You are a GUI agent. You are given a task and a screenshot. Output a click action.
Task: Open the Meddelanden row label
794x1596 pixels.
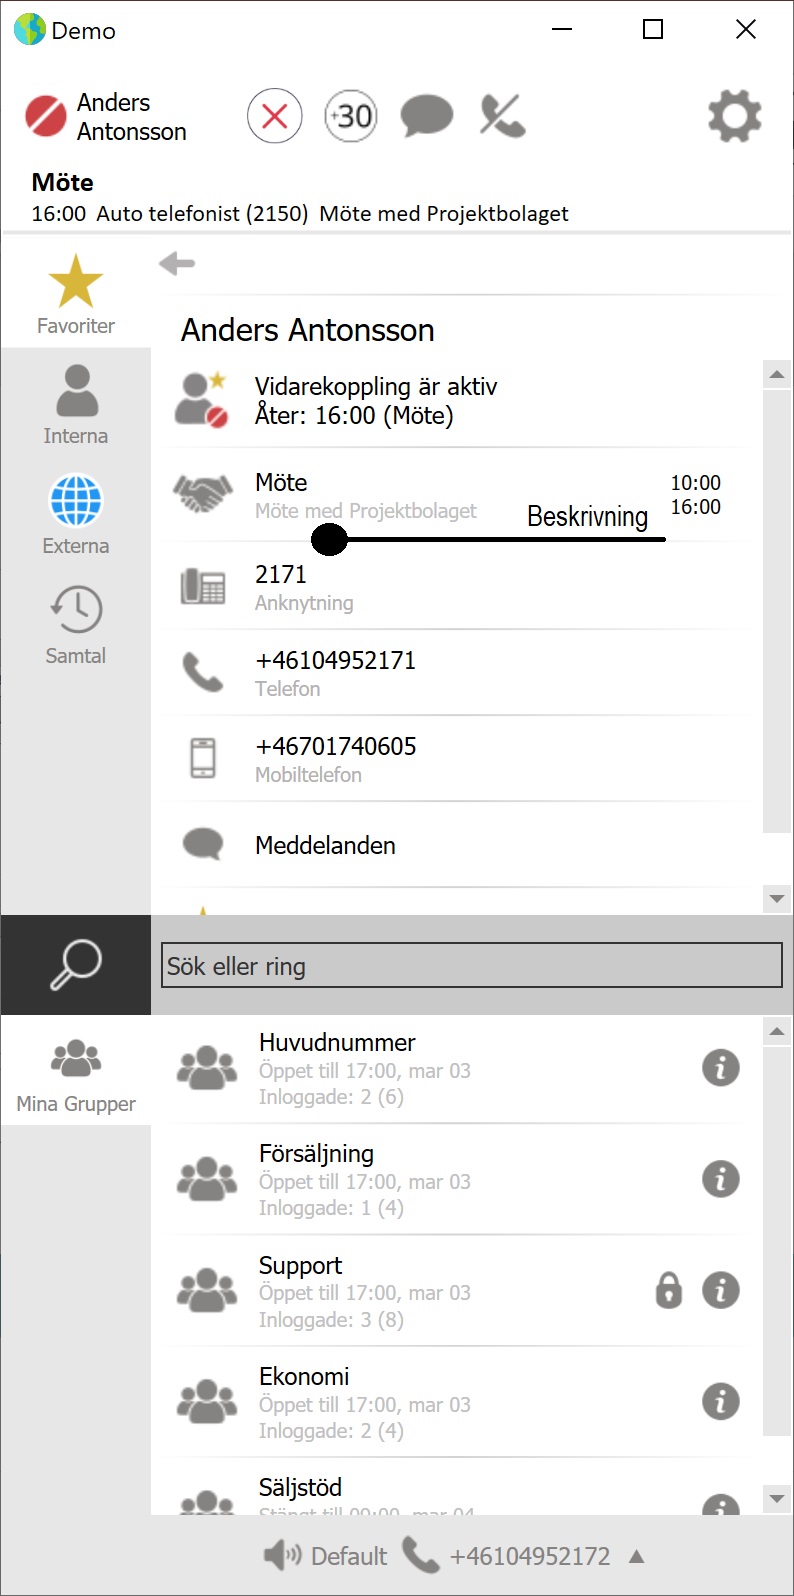[x=325, y=845]
